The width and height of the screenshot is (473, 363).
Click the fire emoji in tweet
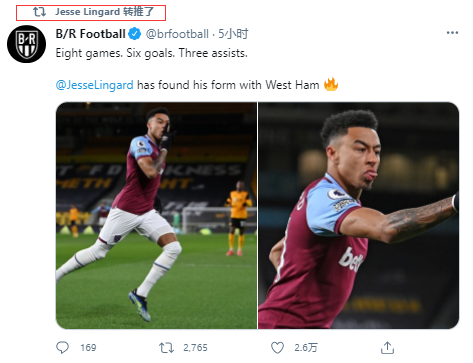(x=331, y=84)
